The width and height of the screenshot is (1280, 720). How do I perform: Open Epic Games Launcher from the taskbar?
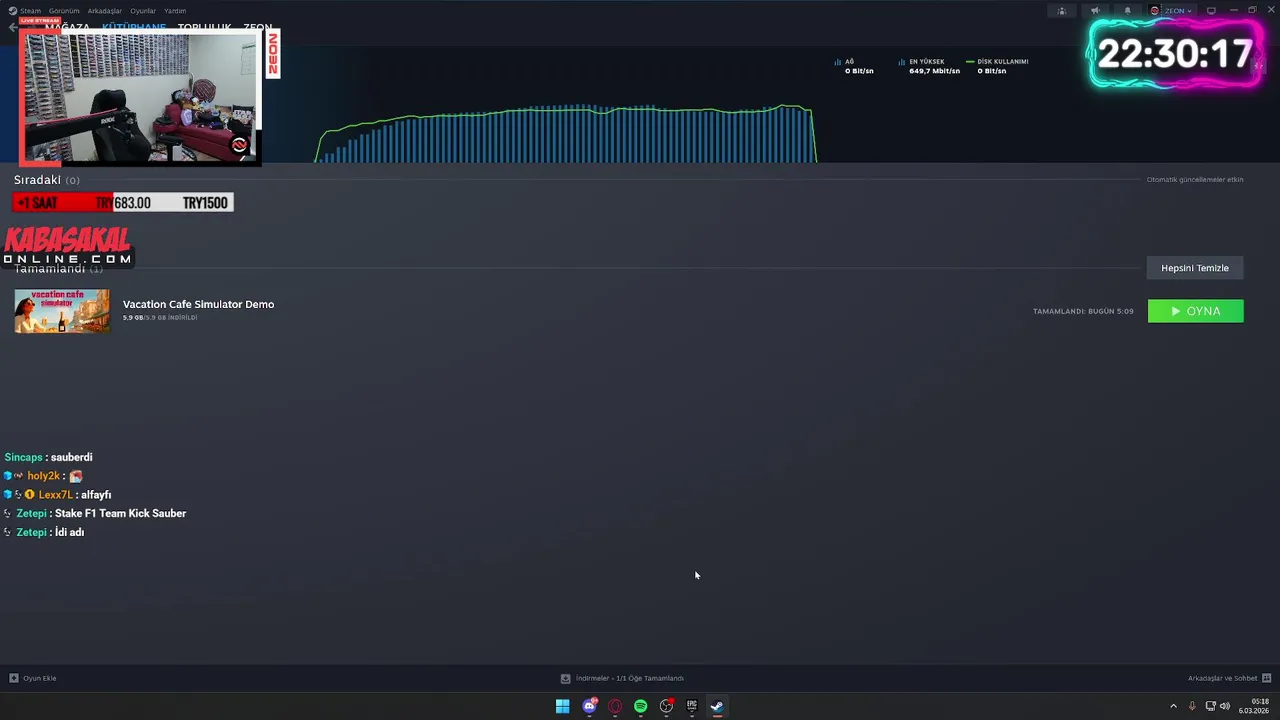coord(692,706)
